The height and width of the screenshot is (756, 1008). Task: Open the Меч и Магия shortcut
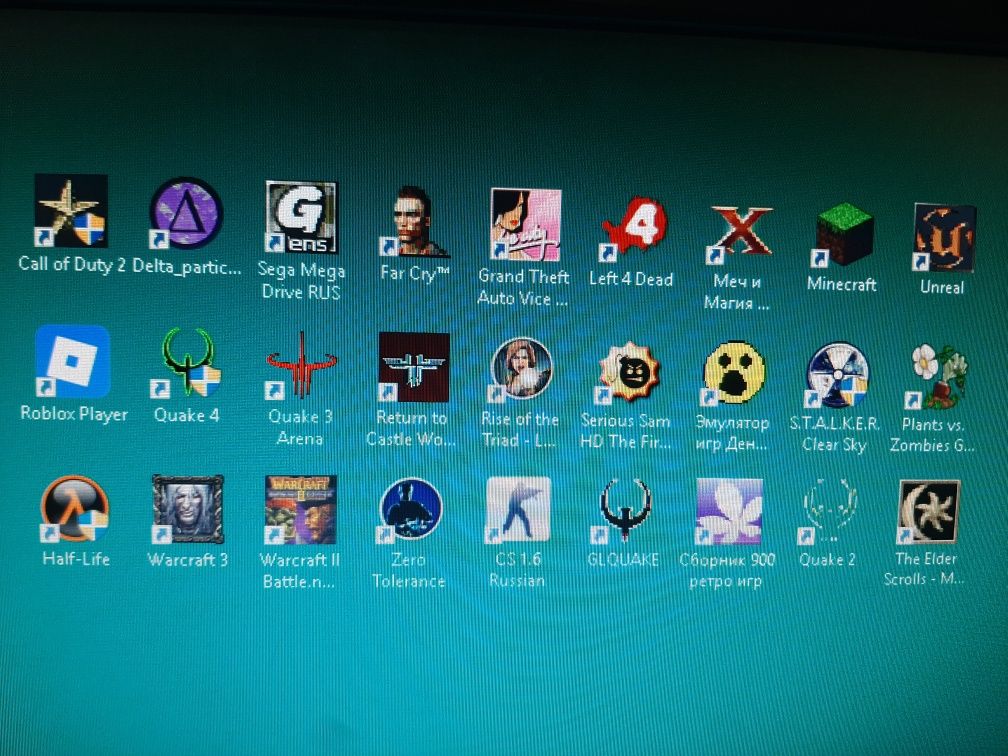coord(739,233)
